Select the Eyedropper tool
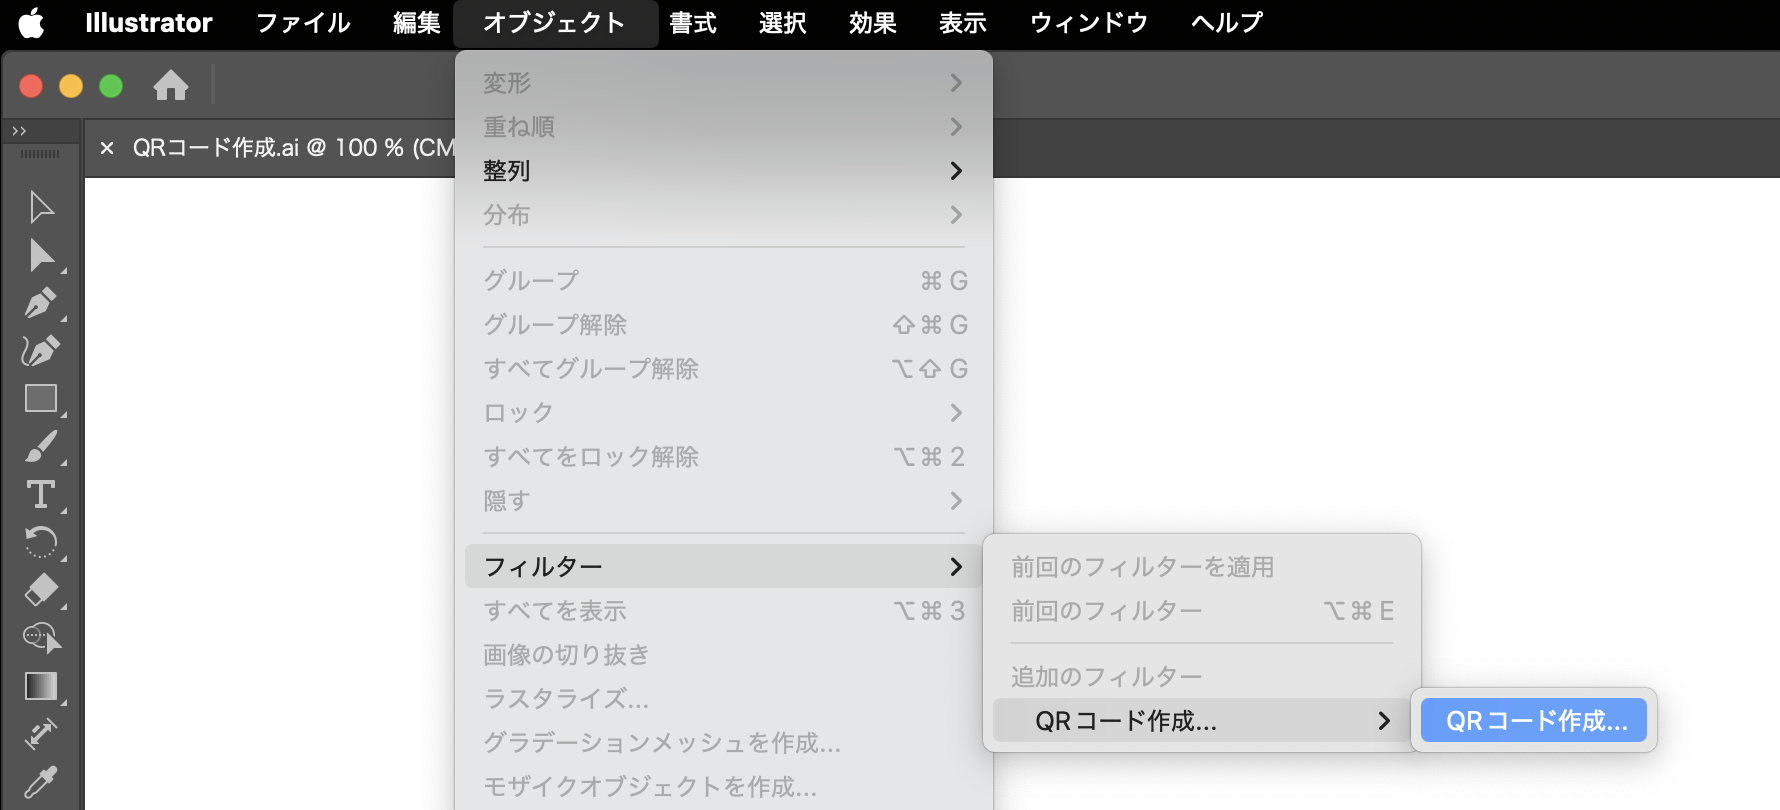The image size is (1780, 810). coord(41,782)
